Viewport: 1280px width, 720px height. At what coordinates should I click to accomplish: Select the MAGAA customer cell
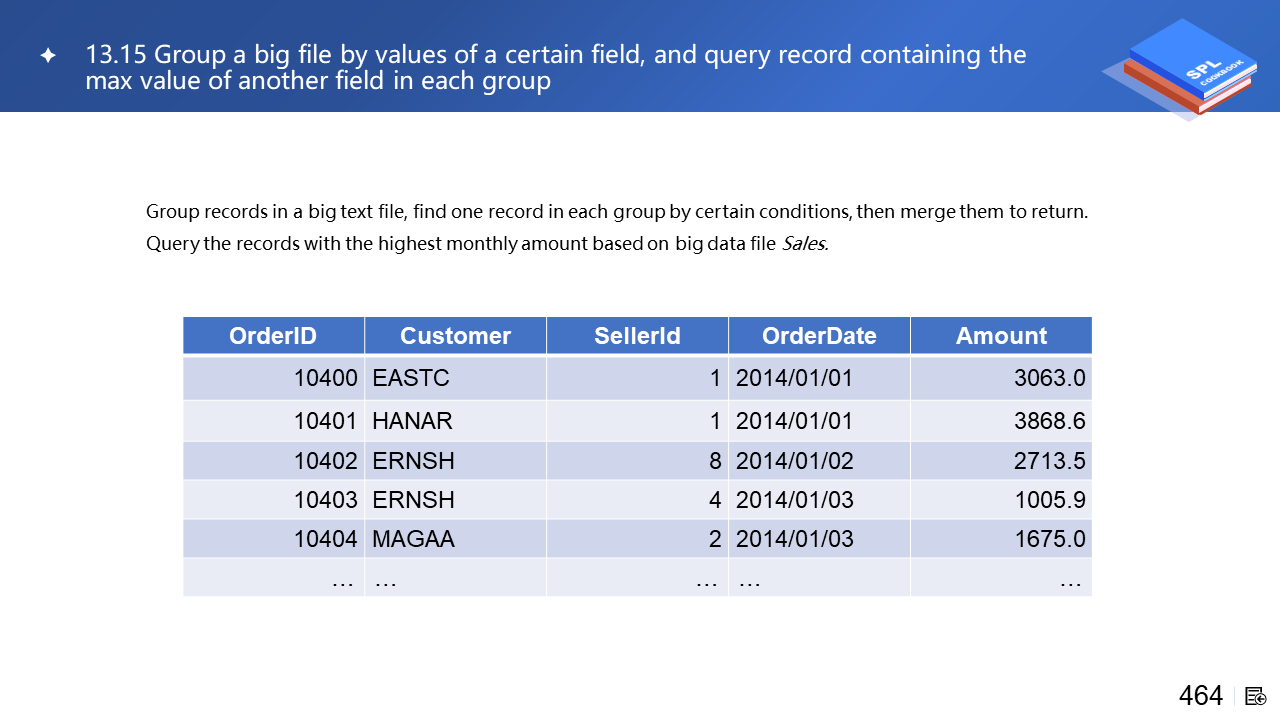coord(455,539)
